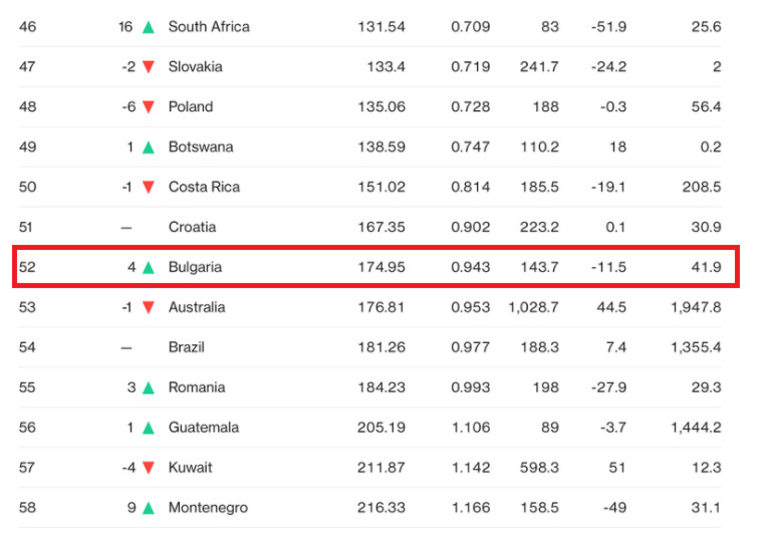
Task: Click the green up arrow beside Romania
Action: [x=148, y=388]
